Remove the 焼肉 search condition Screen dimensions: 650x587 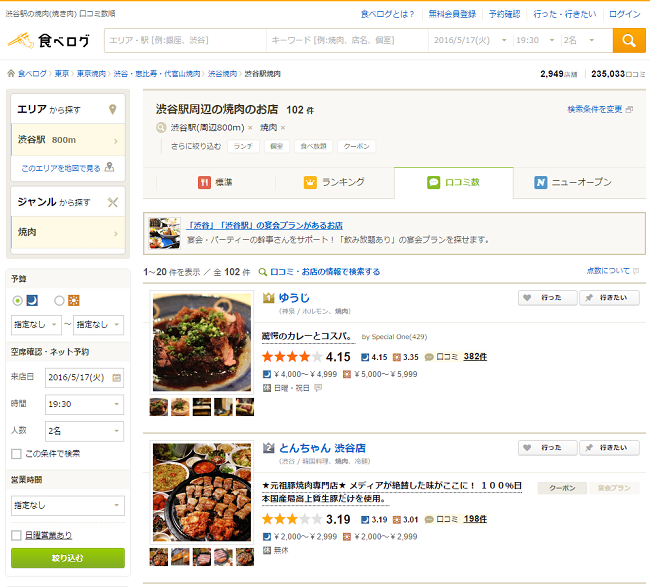point(283,128)
